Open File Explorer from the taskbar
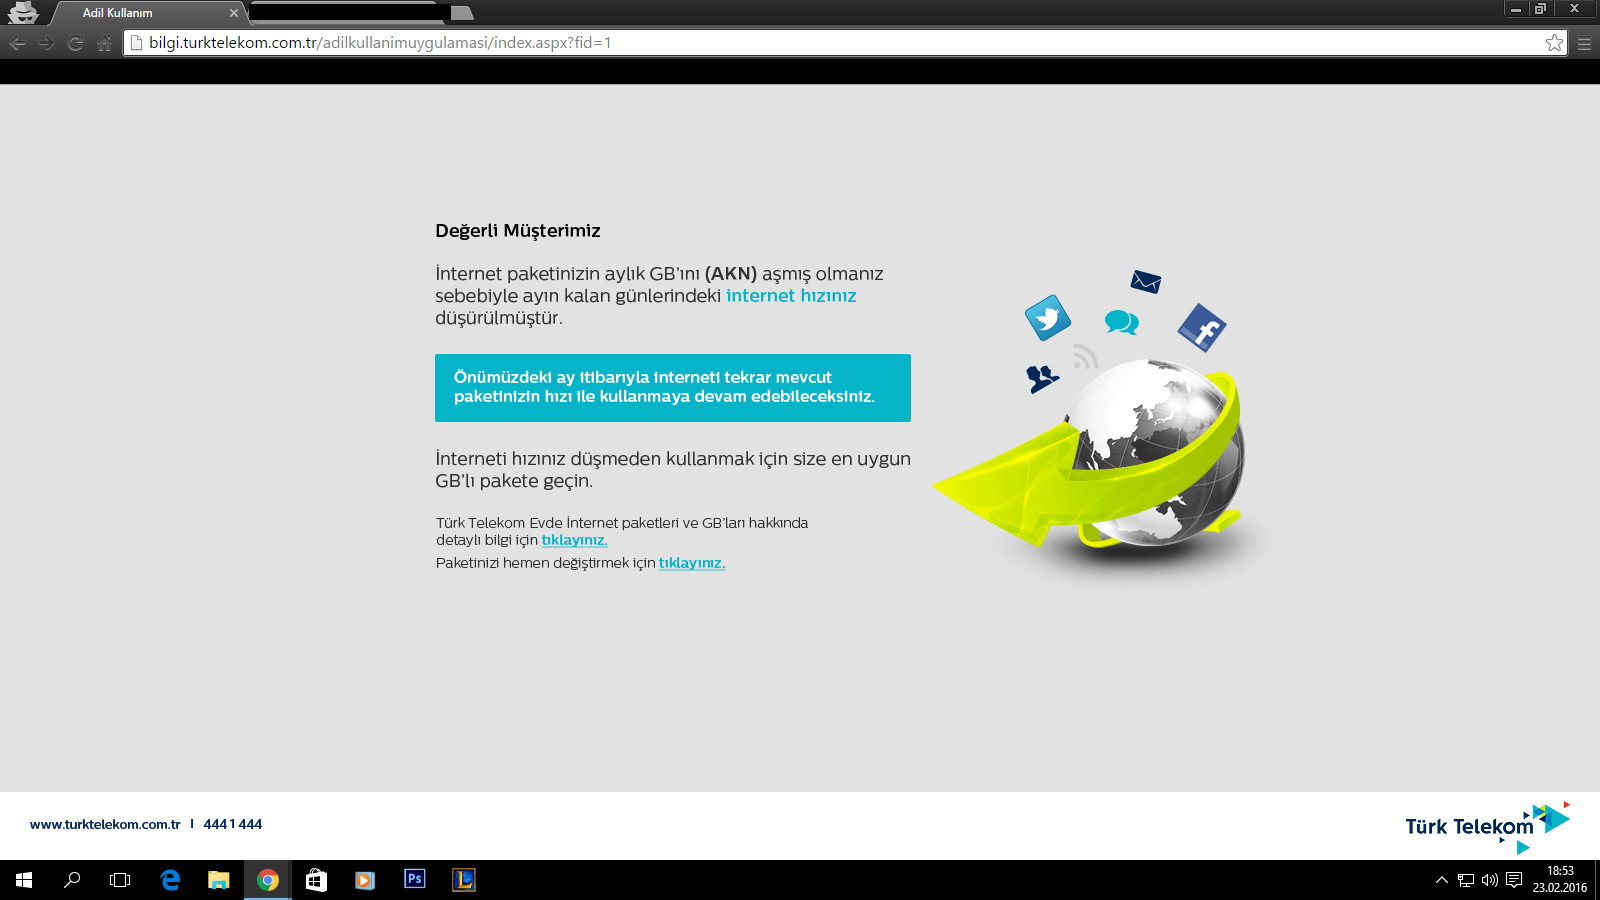 (218, 880)
